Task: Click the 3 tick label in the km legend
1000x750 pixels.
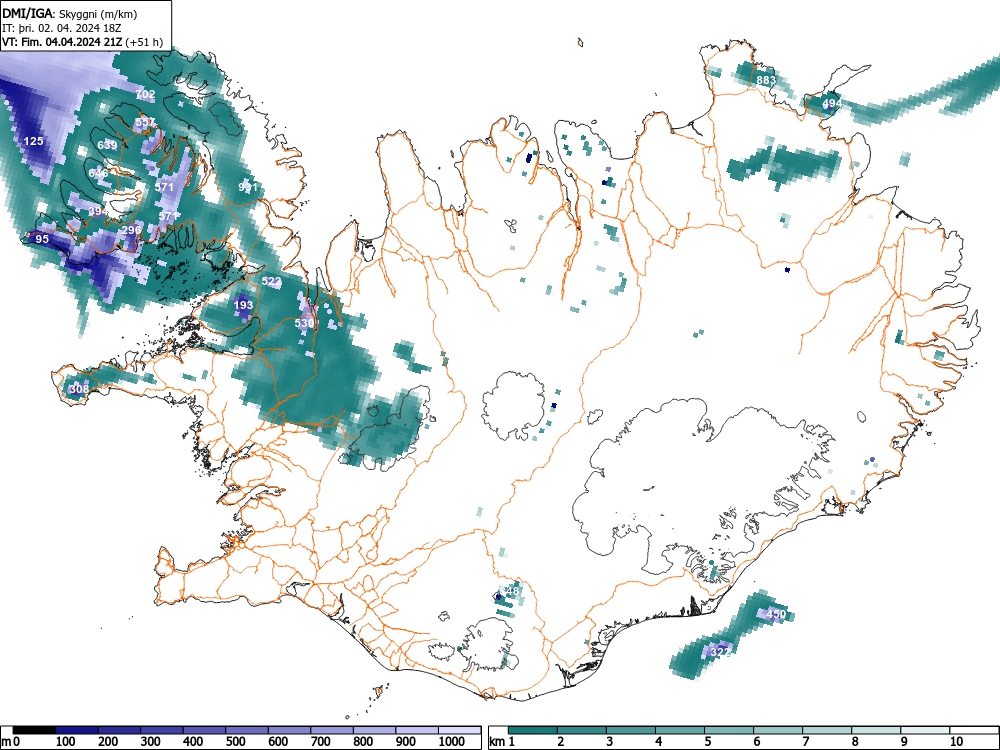Action: (x=610, y=742)
